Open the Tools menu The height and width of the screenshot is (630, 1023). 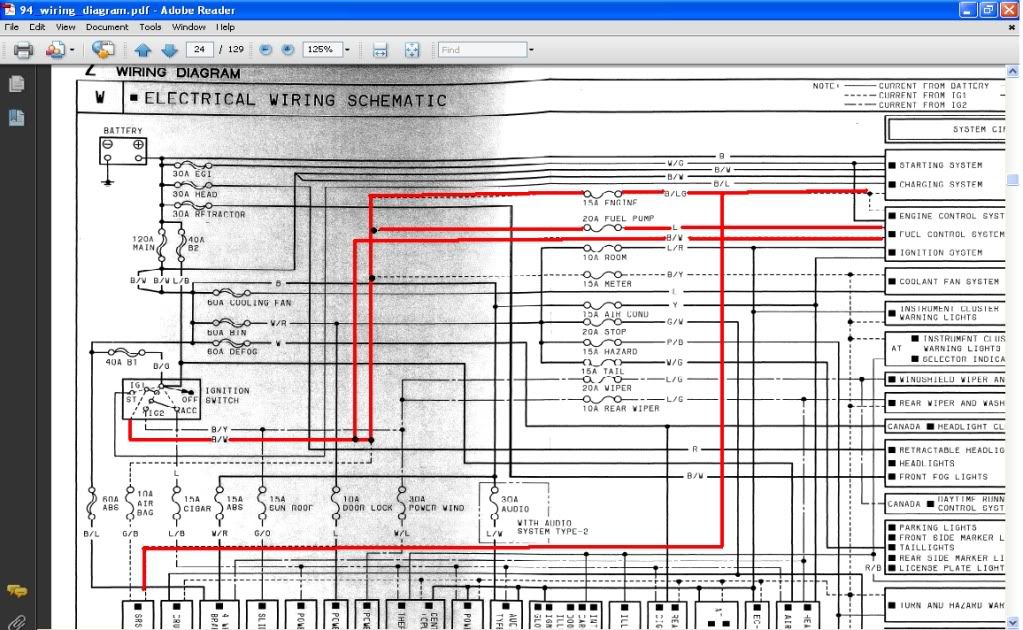(x=150, y=27)
